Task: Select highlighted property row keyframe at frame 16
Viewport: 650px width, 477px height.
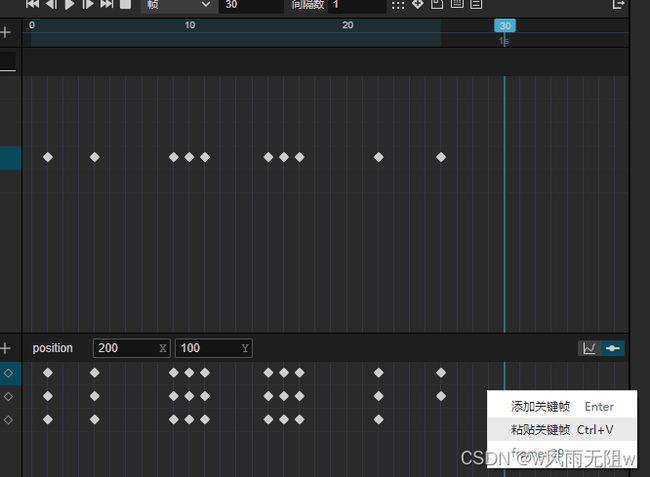Action: [x=284, y=373]
